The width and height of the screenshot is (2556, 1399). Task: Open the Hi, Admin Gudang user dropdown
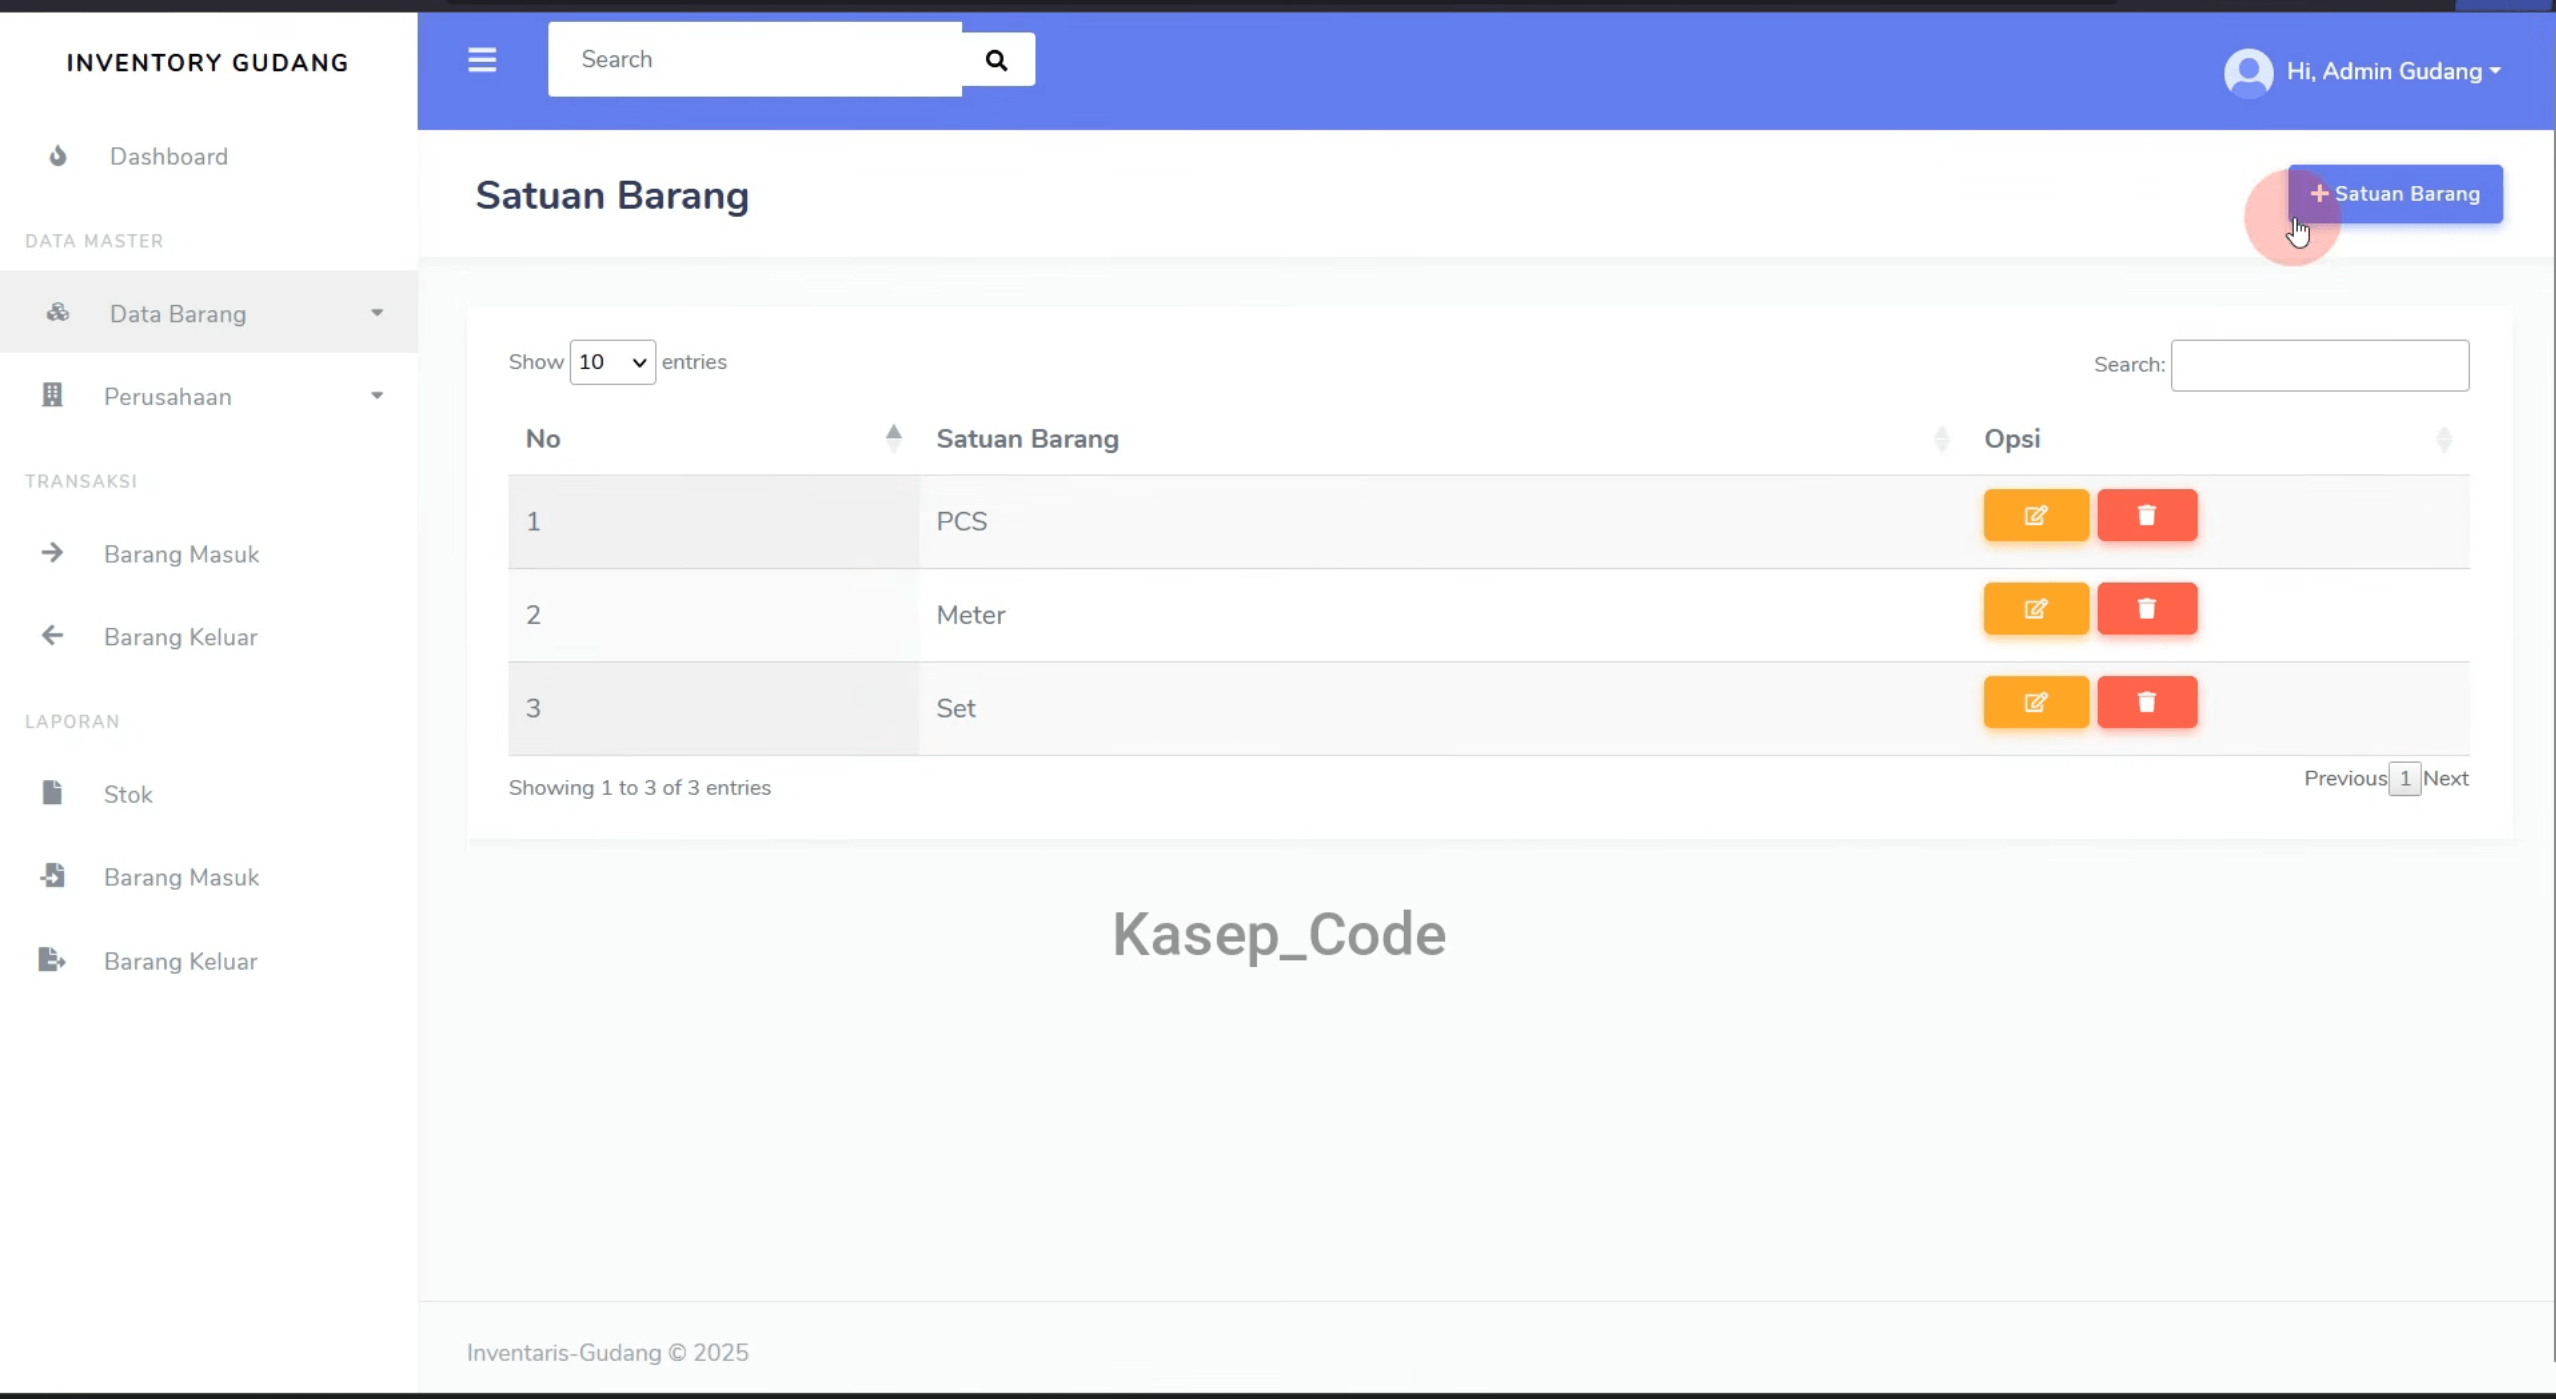(x=2393, y=72)
